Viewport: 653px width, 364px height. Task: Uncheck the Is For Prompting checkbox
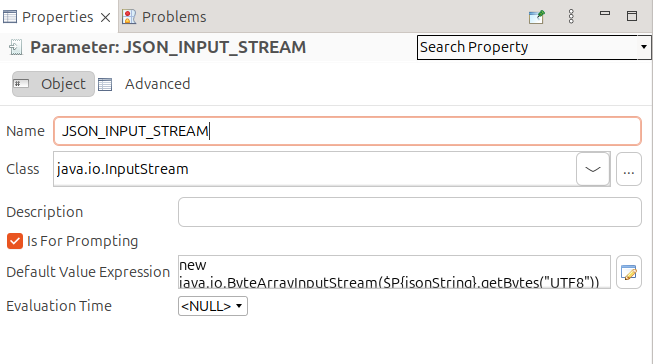(x=15, y=241)
